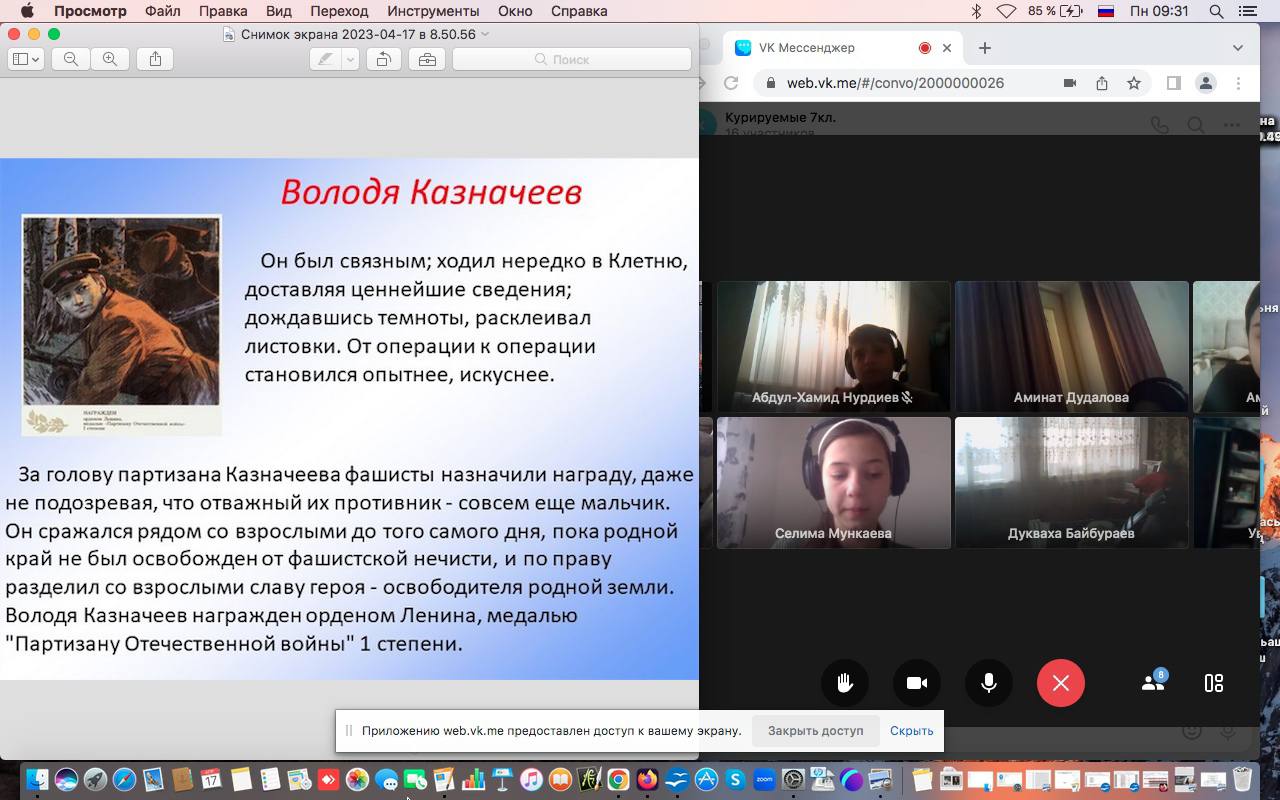Open the sidebar view mode dropdown
Screen dimensions: 1280x800
click(x=25, y=60)
